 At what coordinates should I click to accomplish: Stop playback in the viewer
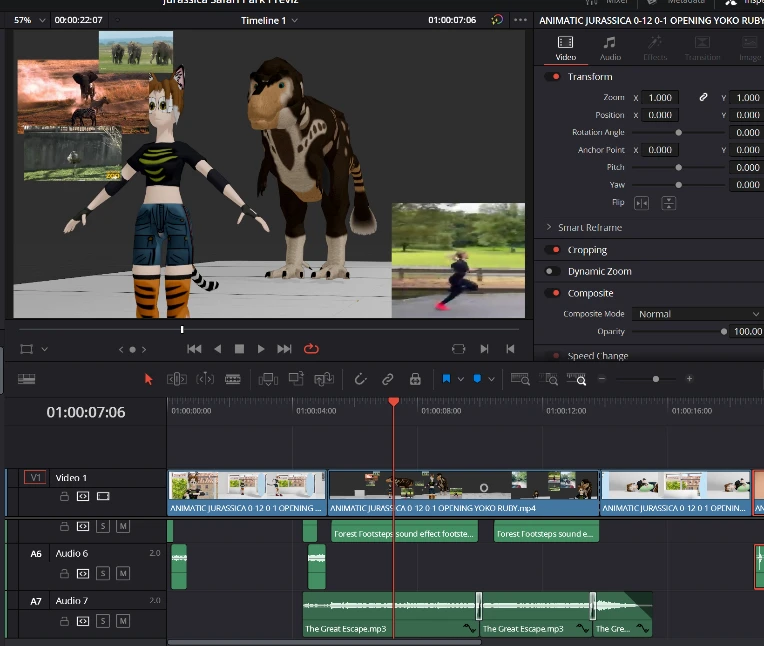click(x=239, y=349)
